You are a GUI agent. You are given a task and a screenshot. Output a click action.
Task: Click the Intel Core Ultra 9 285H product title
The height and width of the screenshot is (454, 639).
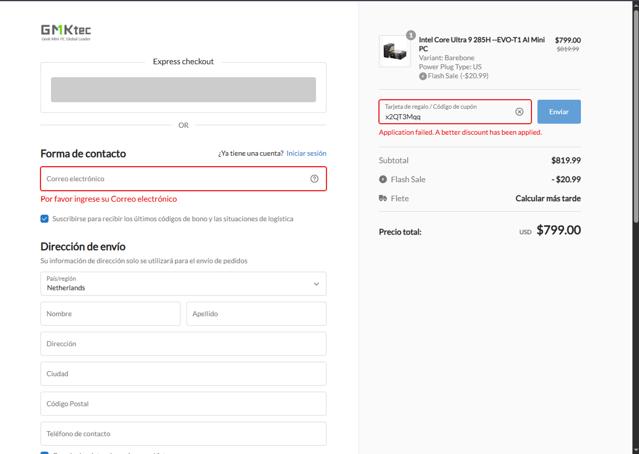click(x=482, y=44)
